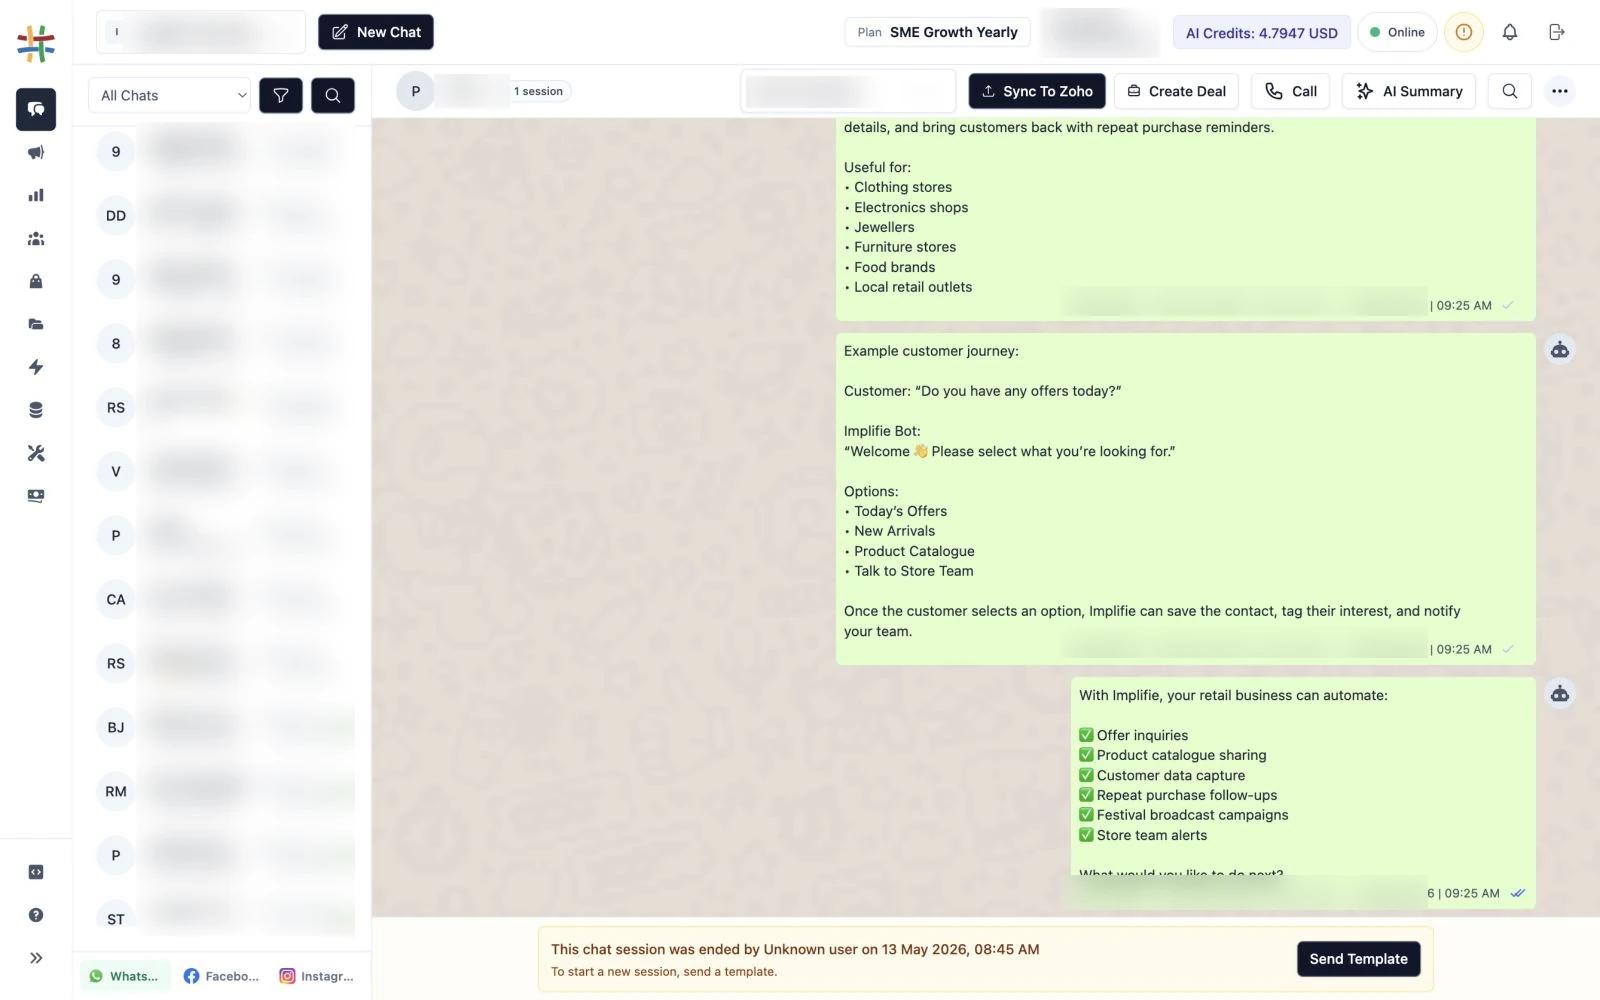1600x1000 pixels.
Task: Click the bot icon beside With Implifie message
Action: [1559, 694]
